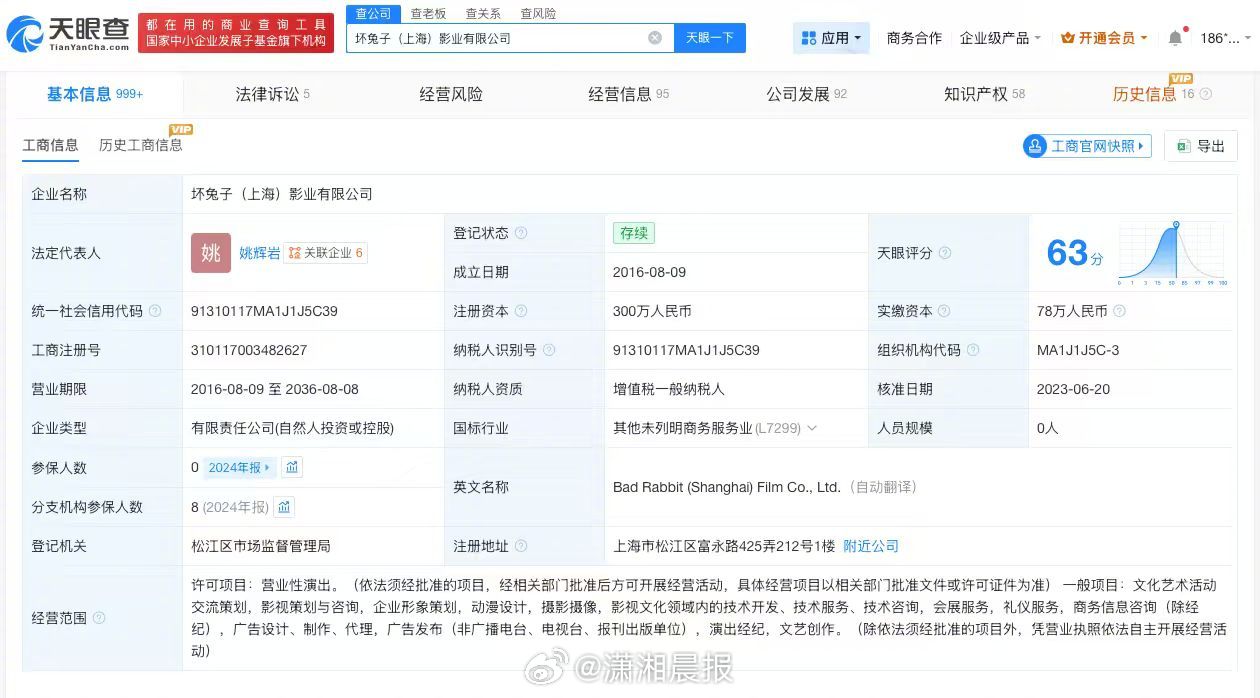This screenshot has height=698, width=1260.
Task: Click help icon beside 统一社会信用代码
Action: click(x=155, y=311)
